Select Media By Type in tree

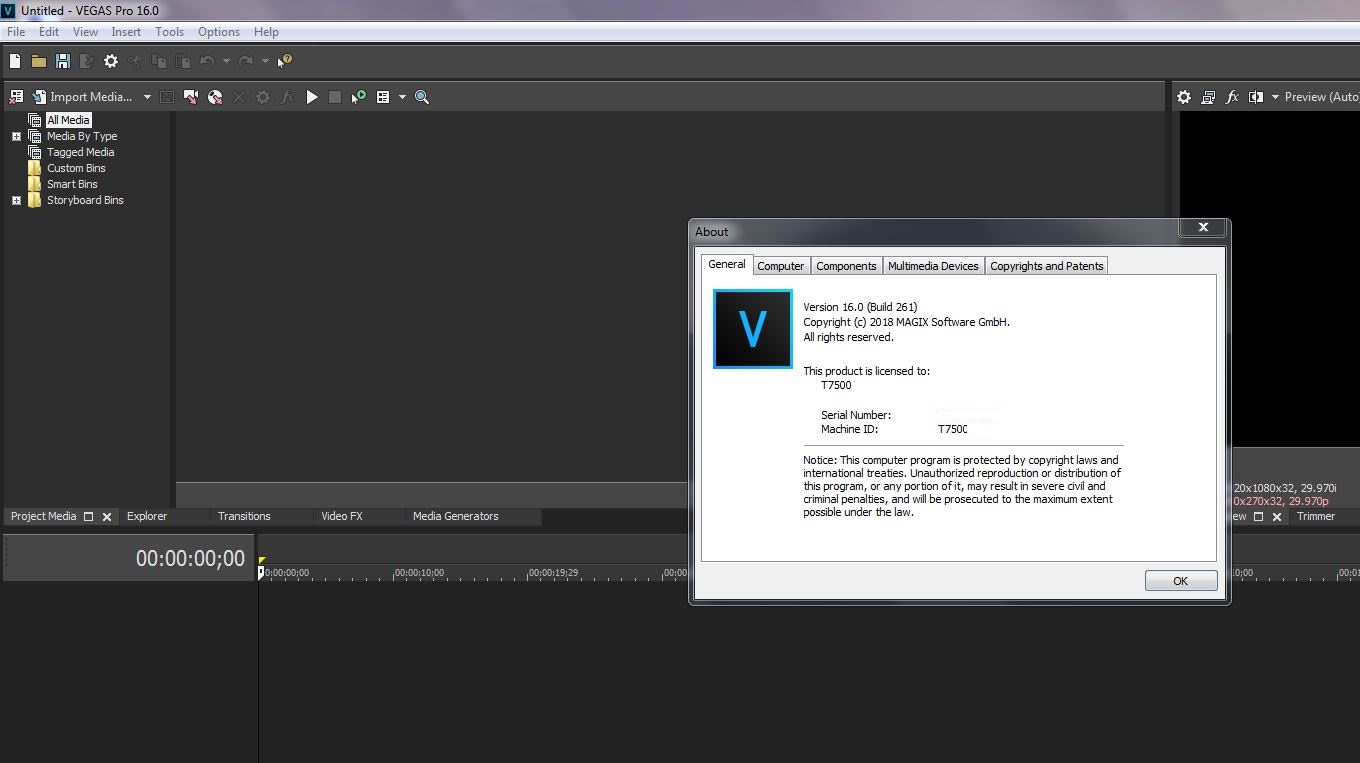tap(82, 136)
